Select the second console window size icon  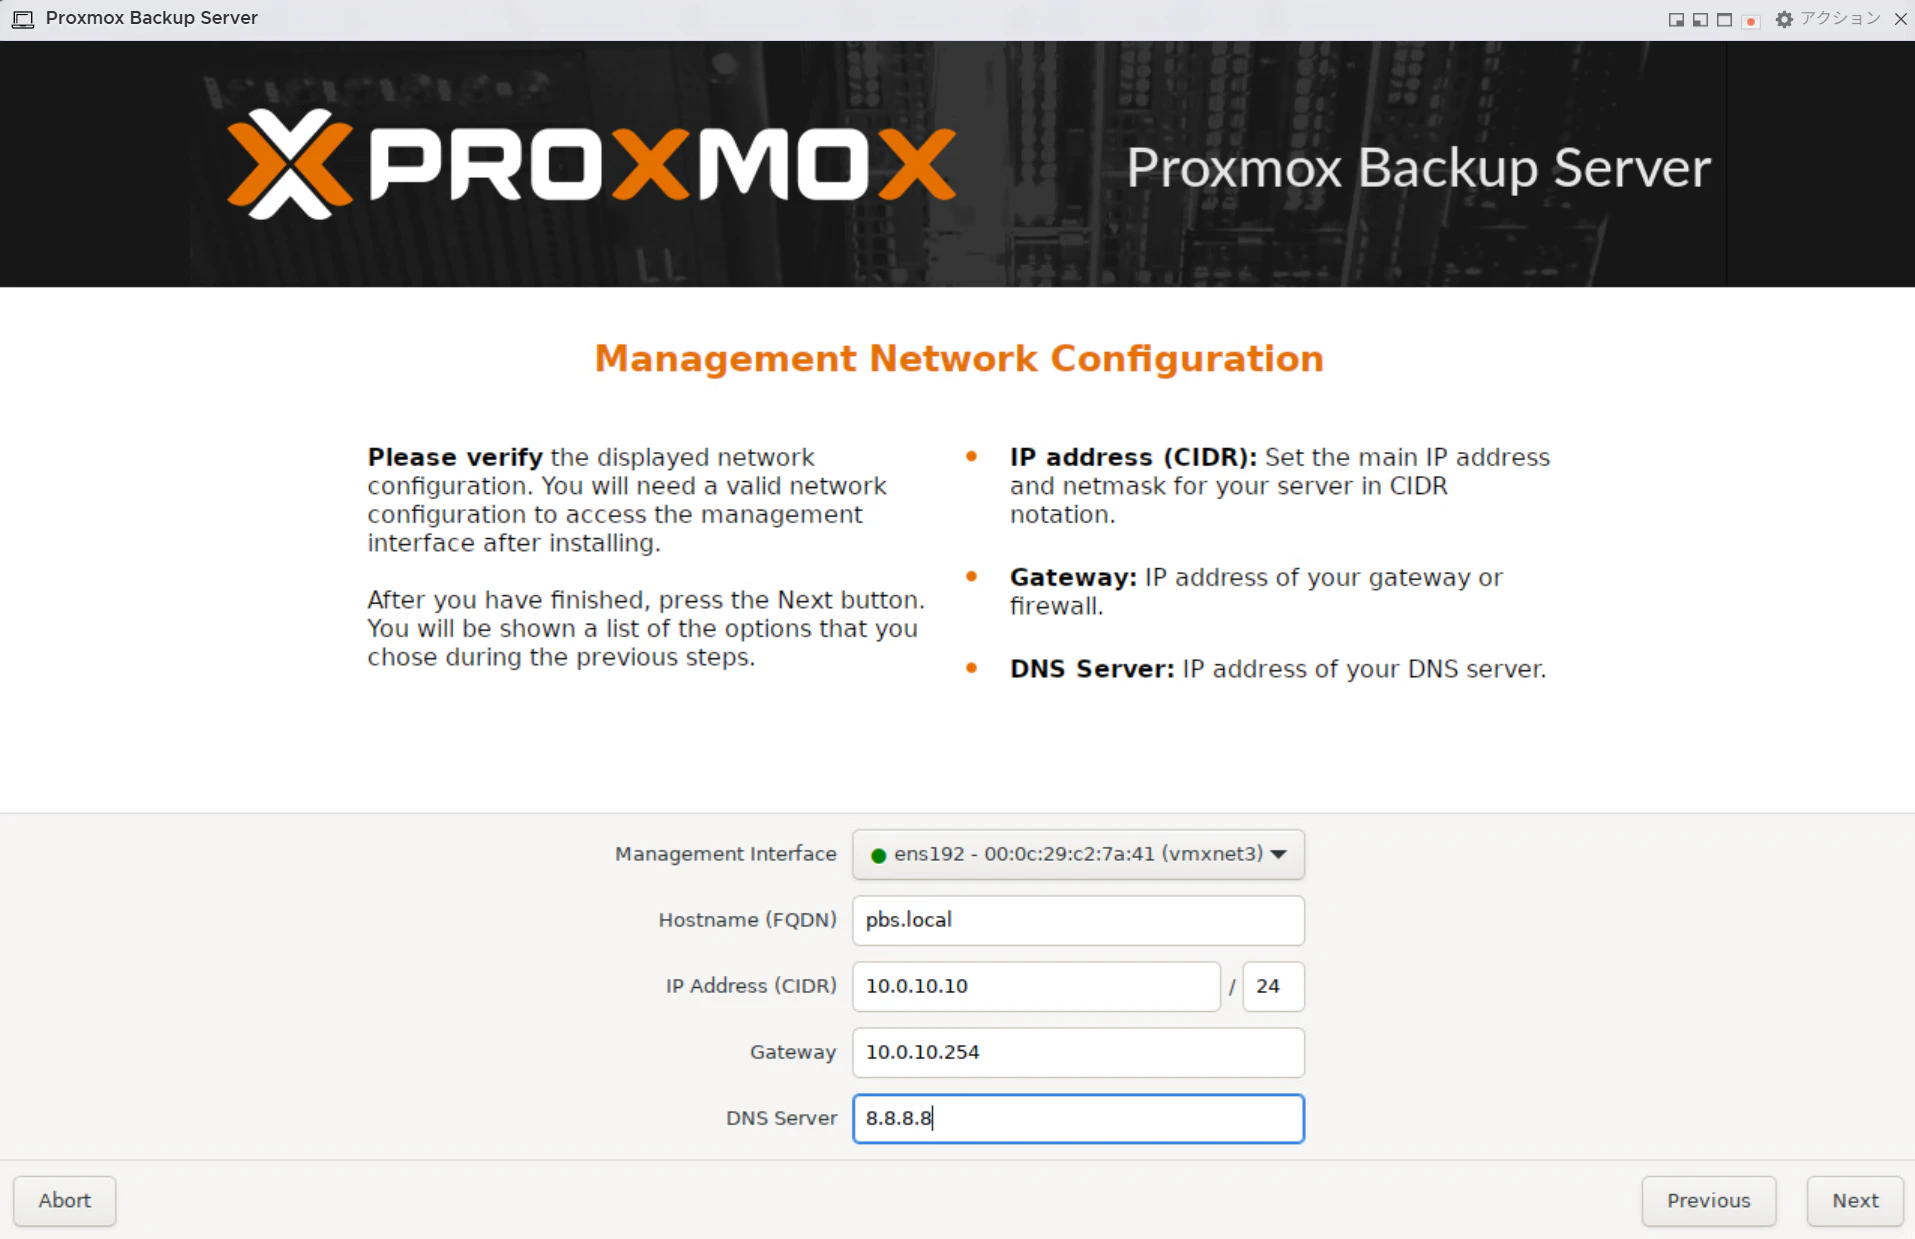tap(1700, 20)
